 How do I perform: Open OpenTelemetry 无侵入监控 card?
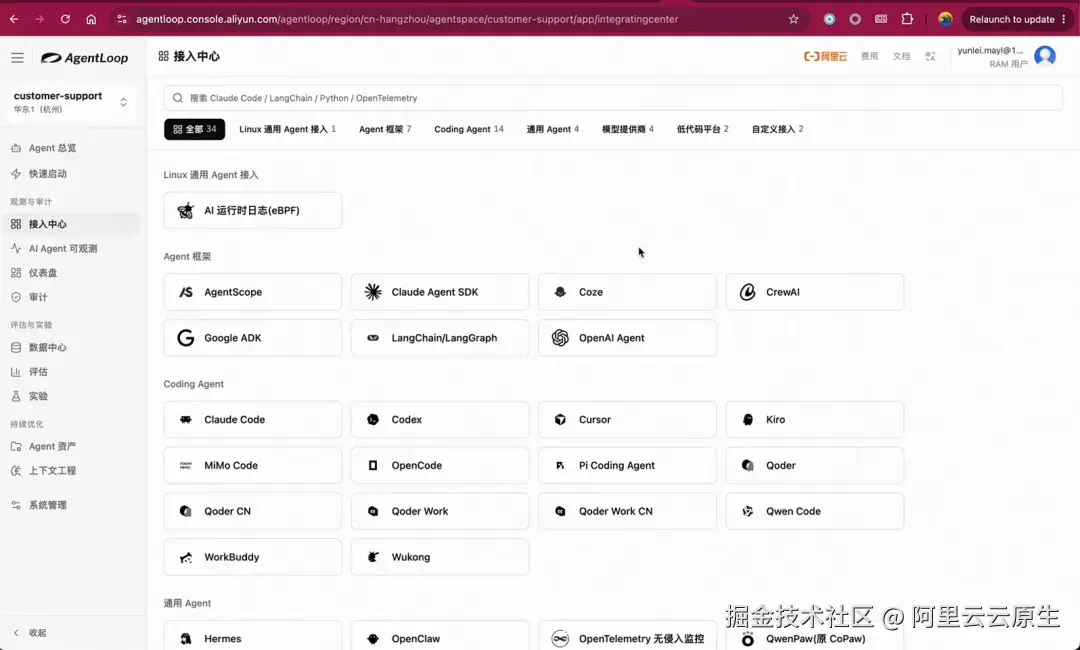(627, 636)
